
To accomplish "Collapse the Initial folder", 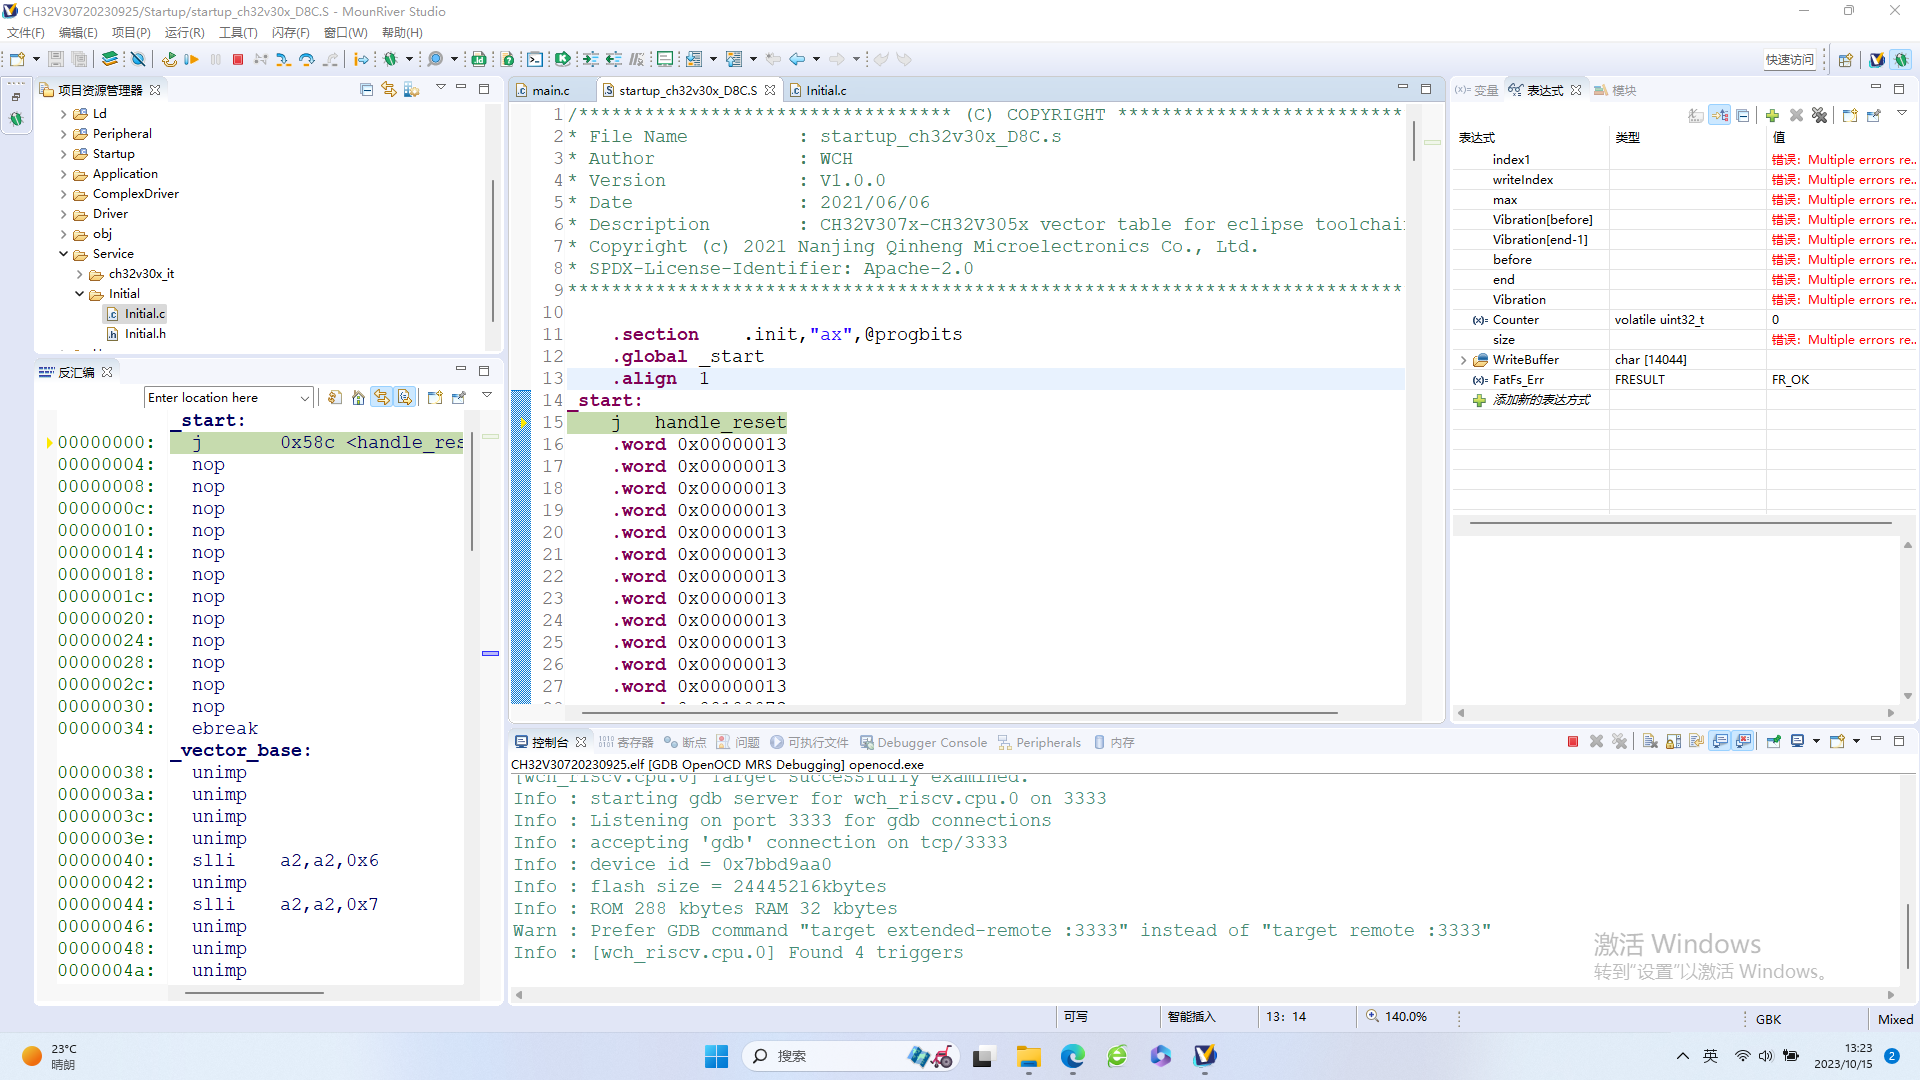I will (79, 294).
